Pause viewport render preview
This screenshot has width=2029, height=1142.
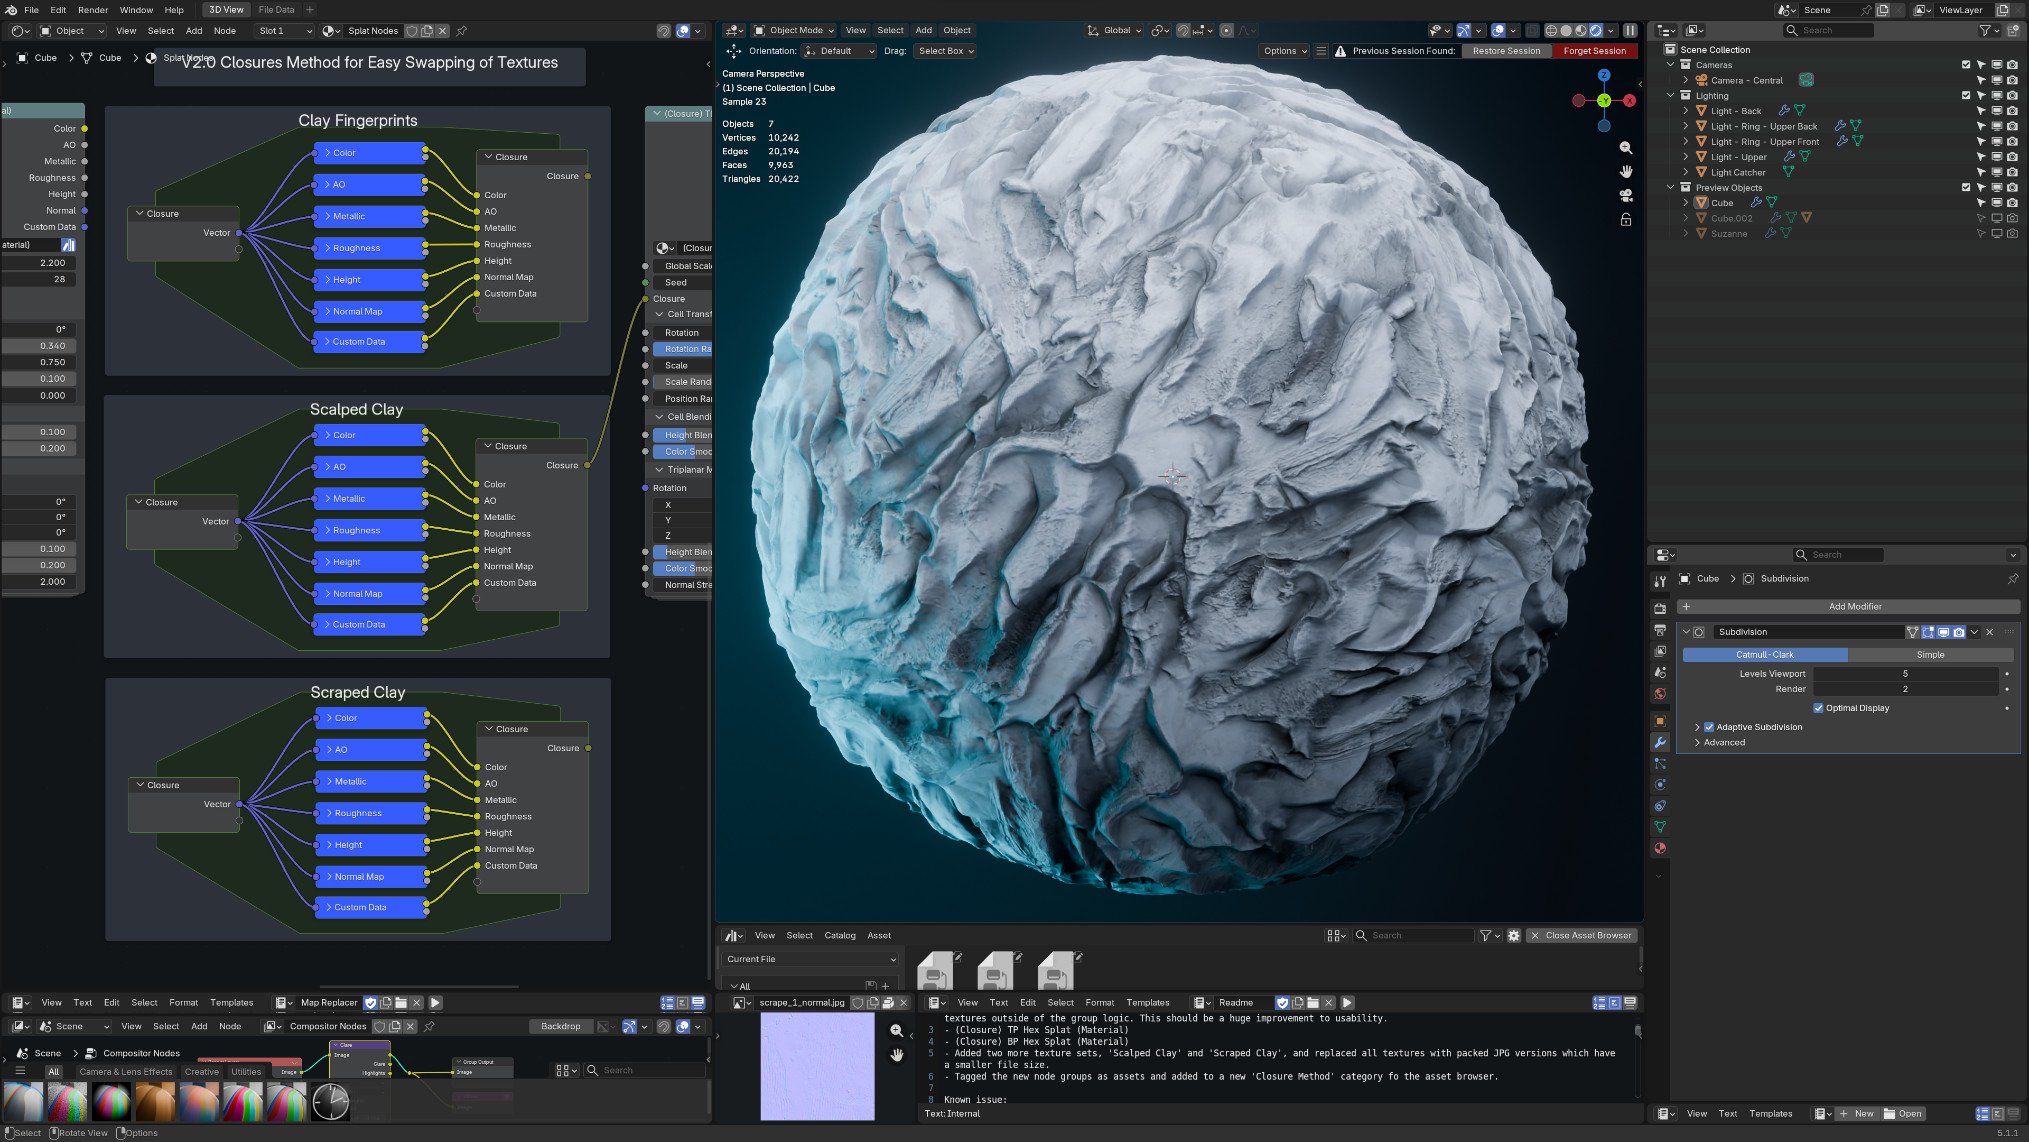pos(1630,30)
